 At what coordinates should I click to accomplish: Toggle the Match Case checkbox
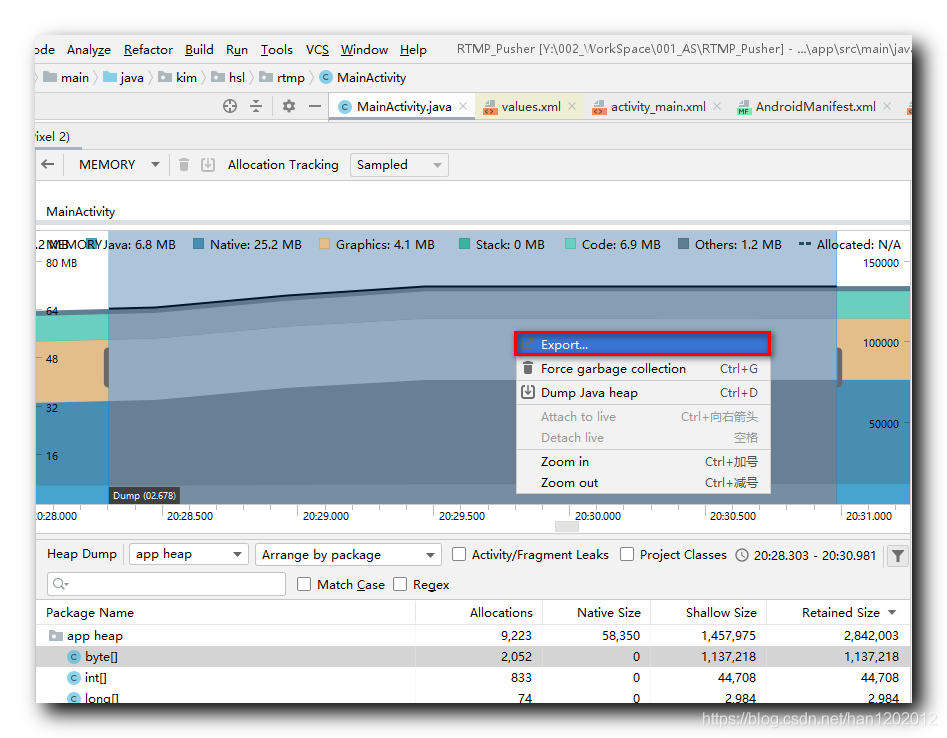(x=304, y=585)
